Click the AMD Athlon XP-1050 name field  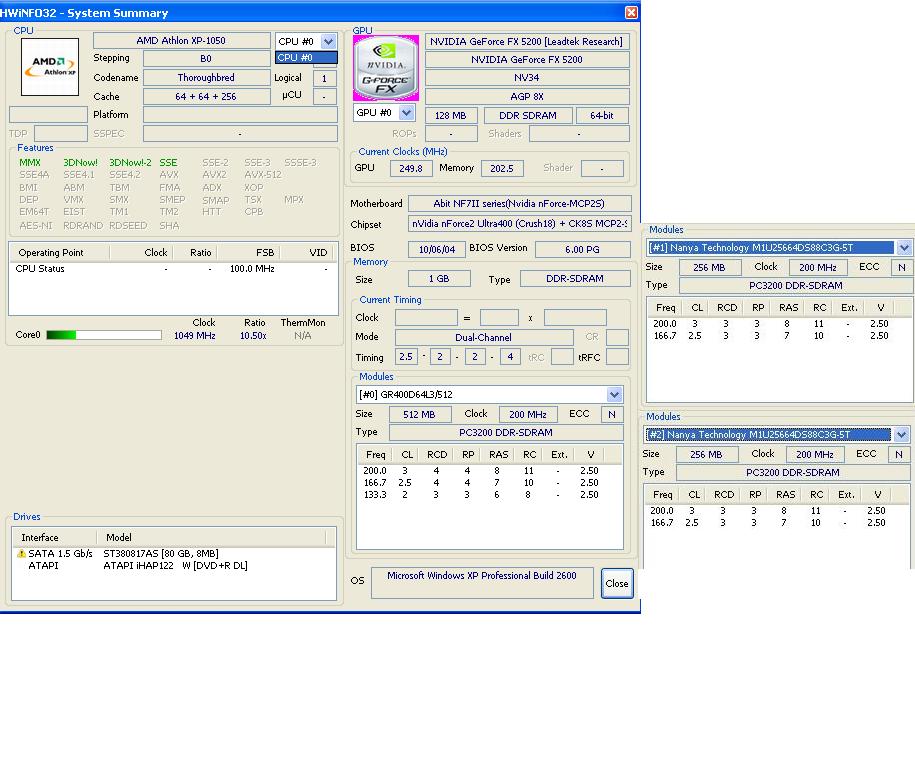tap(181, 41)
